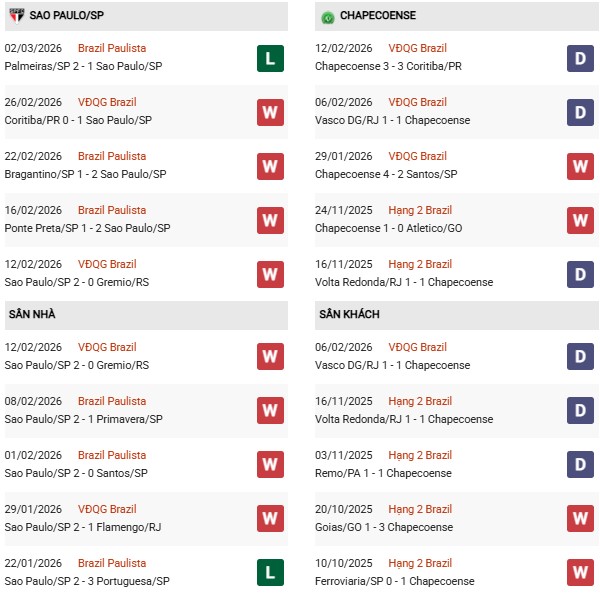
Task: Click W badge for Bragantino 1-2 Sao Paulo
Action: tap(270, 166)
